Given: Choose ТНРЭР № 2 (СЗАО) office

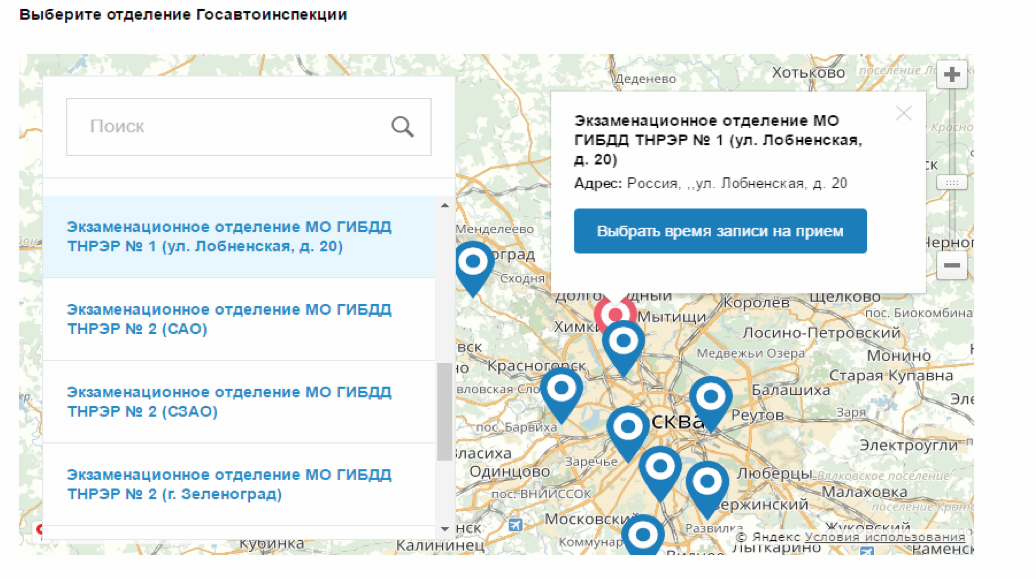Looking at the screenshot, I should 229,402.
